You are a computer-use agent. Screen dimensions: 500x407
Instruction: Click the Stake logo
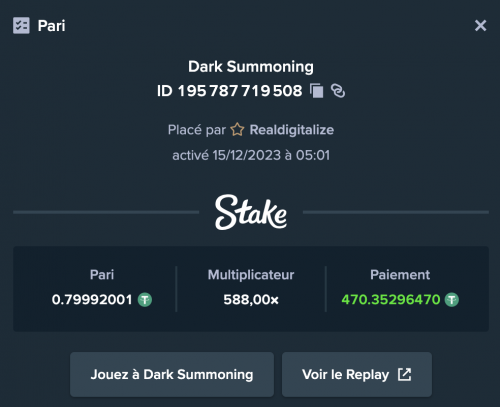tap(251, 212)
